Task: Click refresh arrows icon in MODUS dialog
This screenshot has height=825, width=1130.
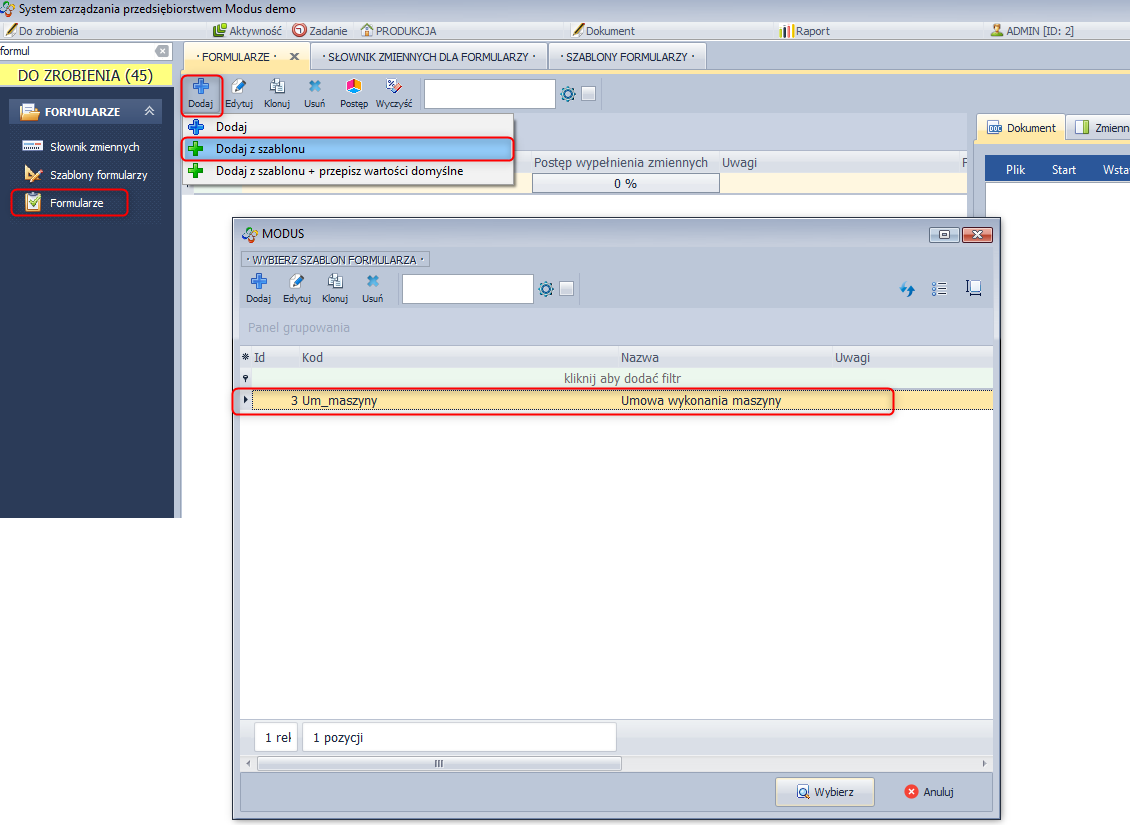Action: point(908,289)
